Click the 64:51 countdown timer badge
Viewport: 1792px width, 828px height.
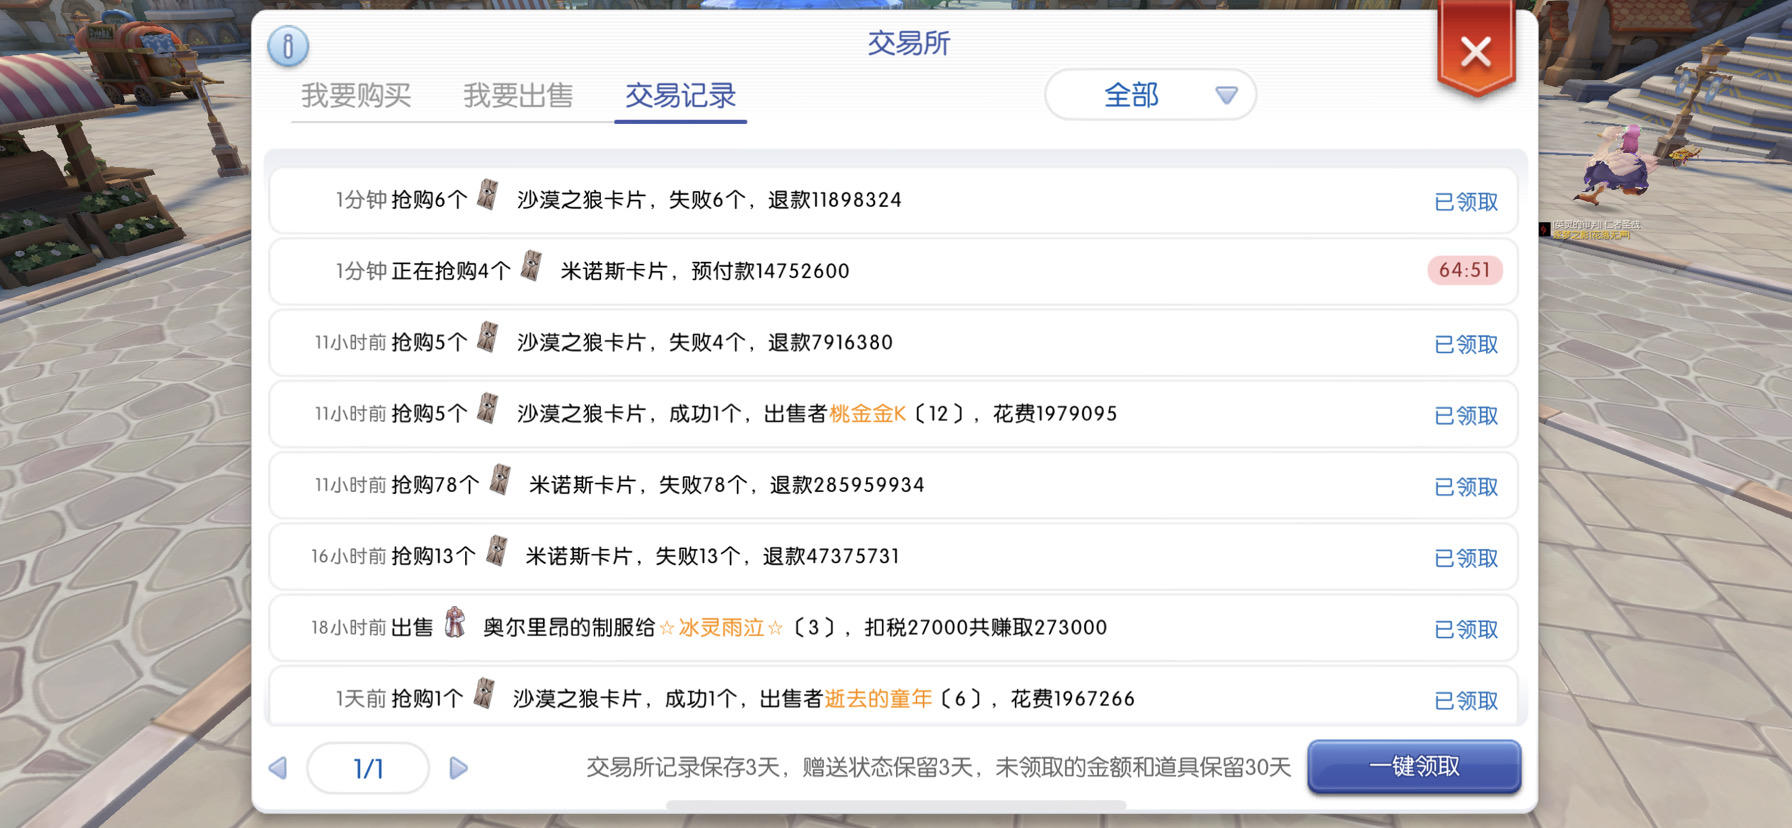pyautogui.click(x=1465, y=270)
